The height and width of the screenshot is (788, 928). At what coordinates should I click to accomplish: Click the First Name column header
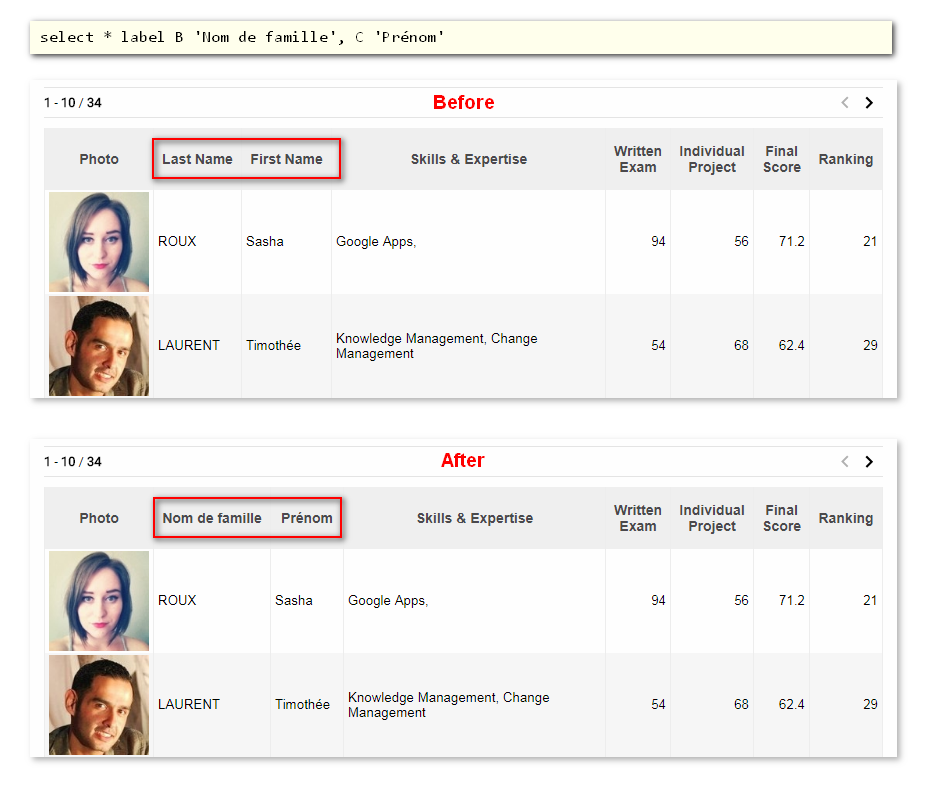click(x=286, y=159)
